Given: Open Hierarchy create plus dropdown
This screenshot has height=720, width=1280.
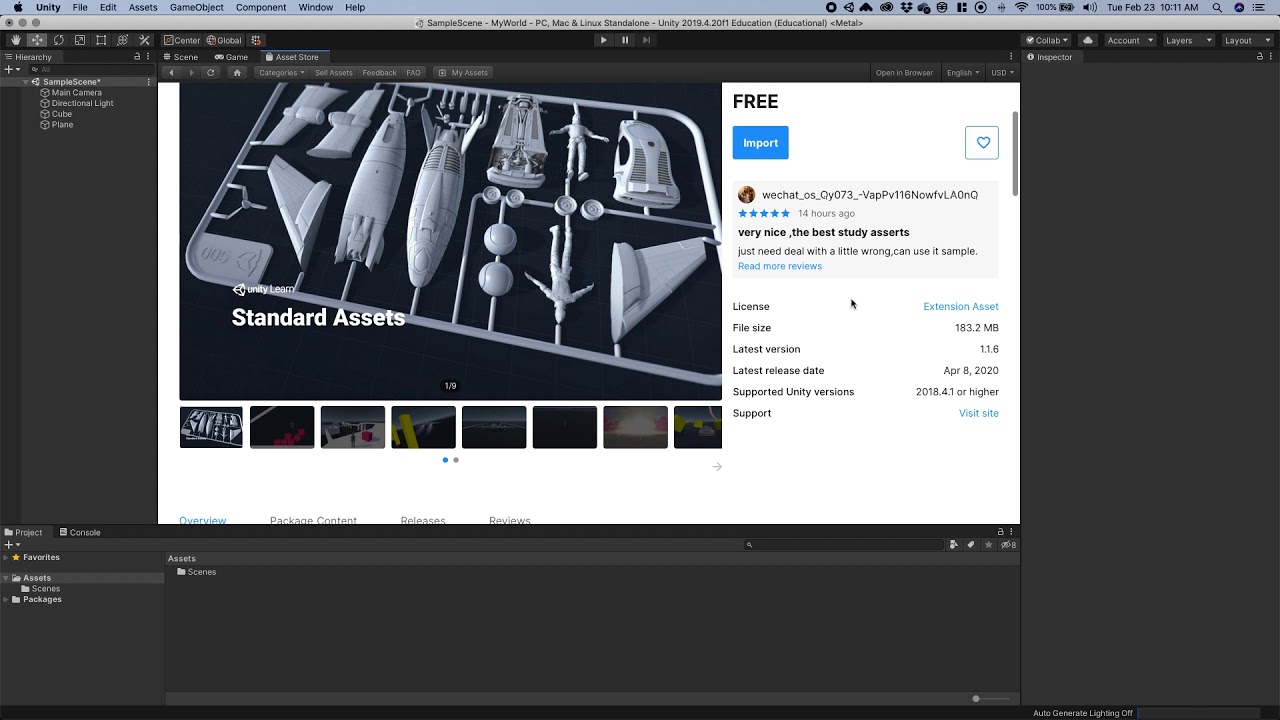Looking at the screenshot, I should (11, 69).
